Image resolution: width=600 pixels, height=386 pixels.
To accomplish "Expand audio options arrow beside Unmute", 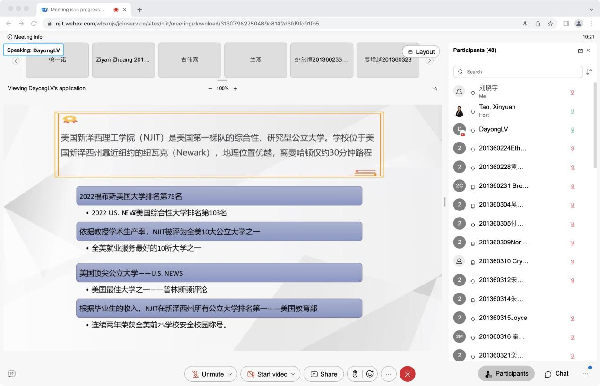I will (x=230, y=374).
